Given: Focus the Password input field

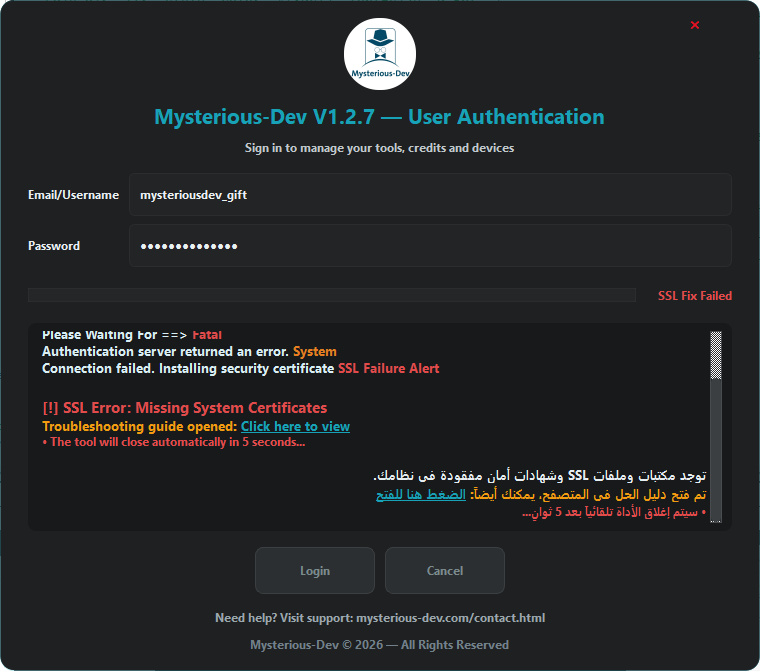Looking at the screenshot, I should coord(430,245).
